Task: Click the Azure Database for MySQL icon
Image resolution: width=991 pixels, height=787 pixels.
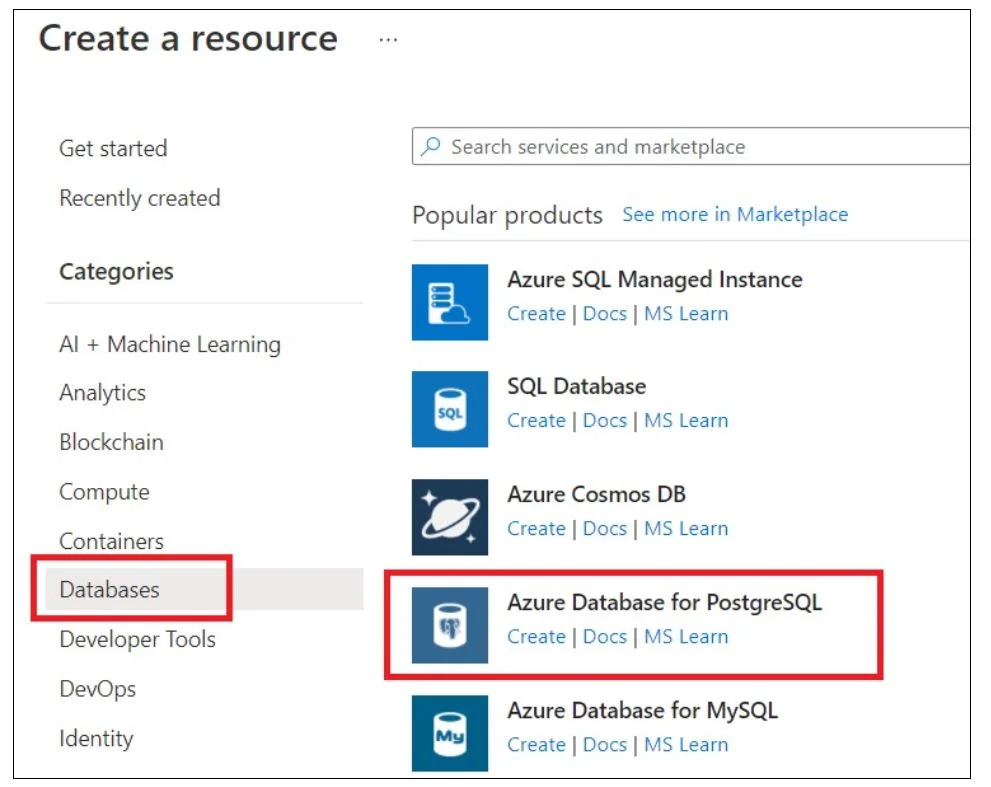Action: coord(449,733)
